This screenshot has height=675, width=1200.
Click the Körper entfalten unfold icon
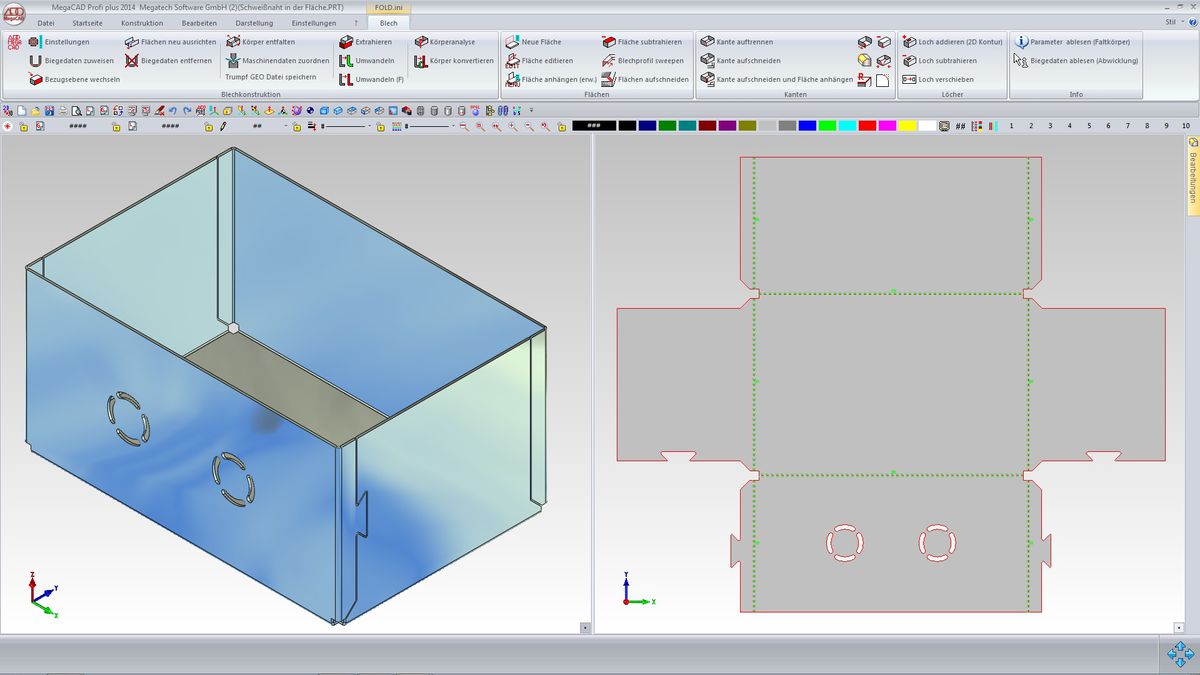tap(233, 42)
